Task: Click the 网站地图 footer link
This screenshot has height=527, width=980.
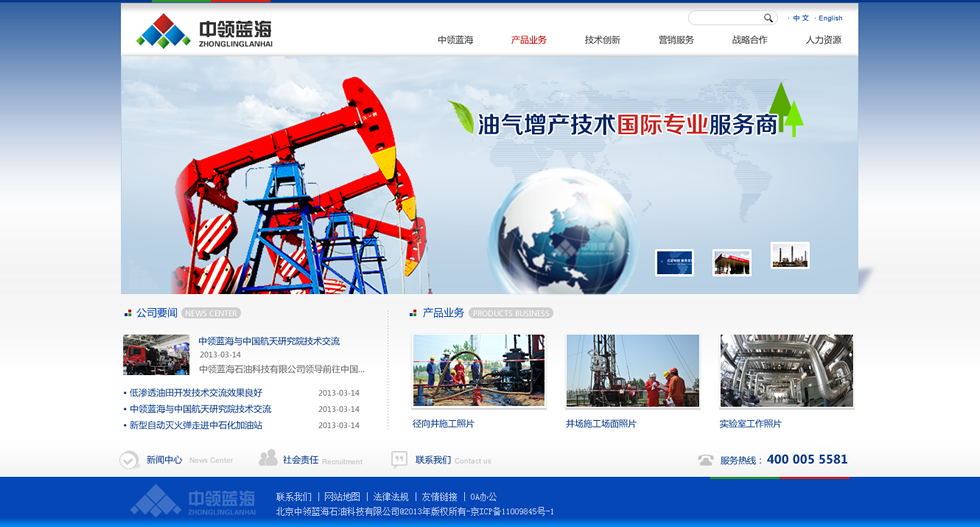Action: (342, 497)
